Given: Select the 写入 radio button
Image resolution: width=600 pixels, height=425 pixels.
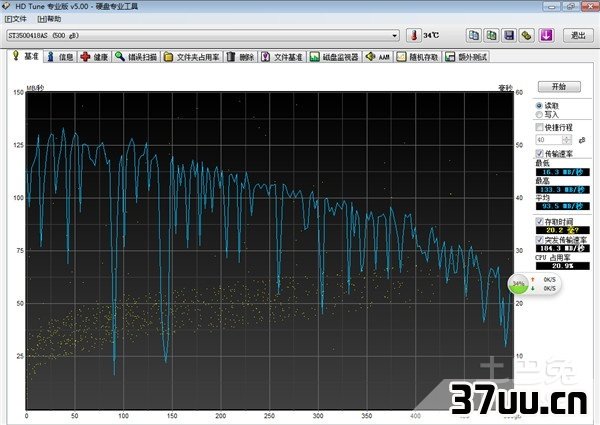Looking at the screenshot, I should (539, 114).
